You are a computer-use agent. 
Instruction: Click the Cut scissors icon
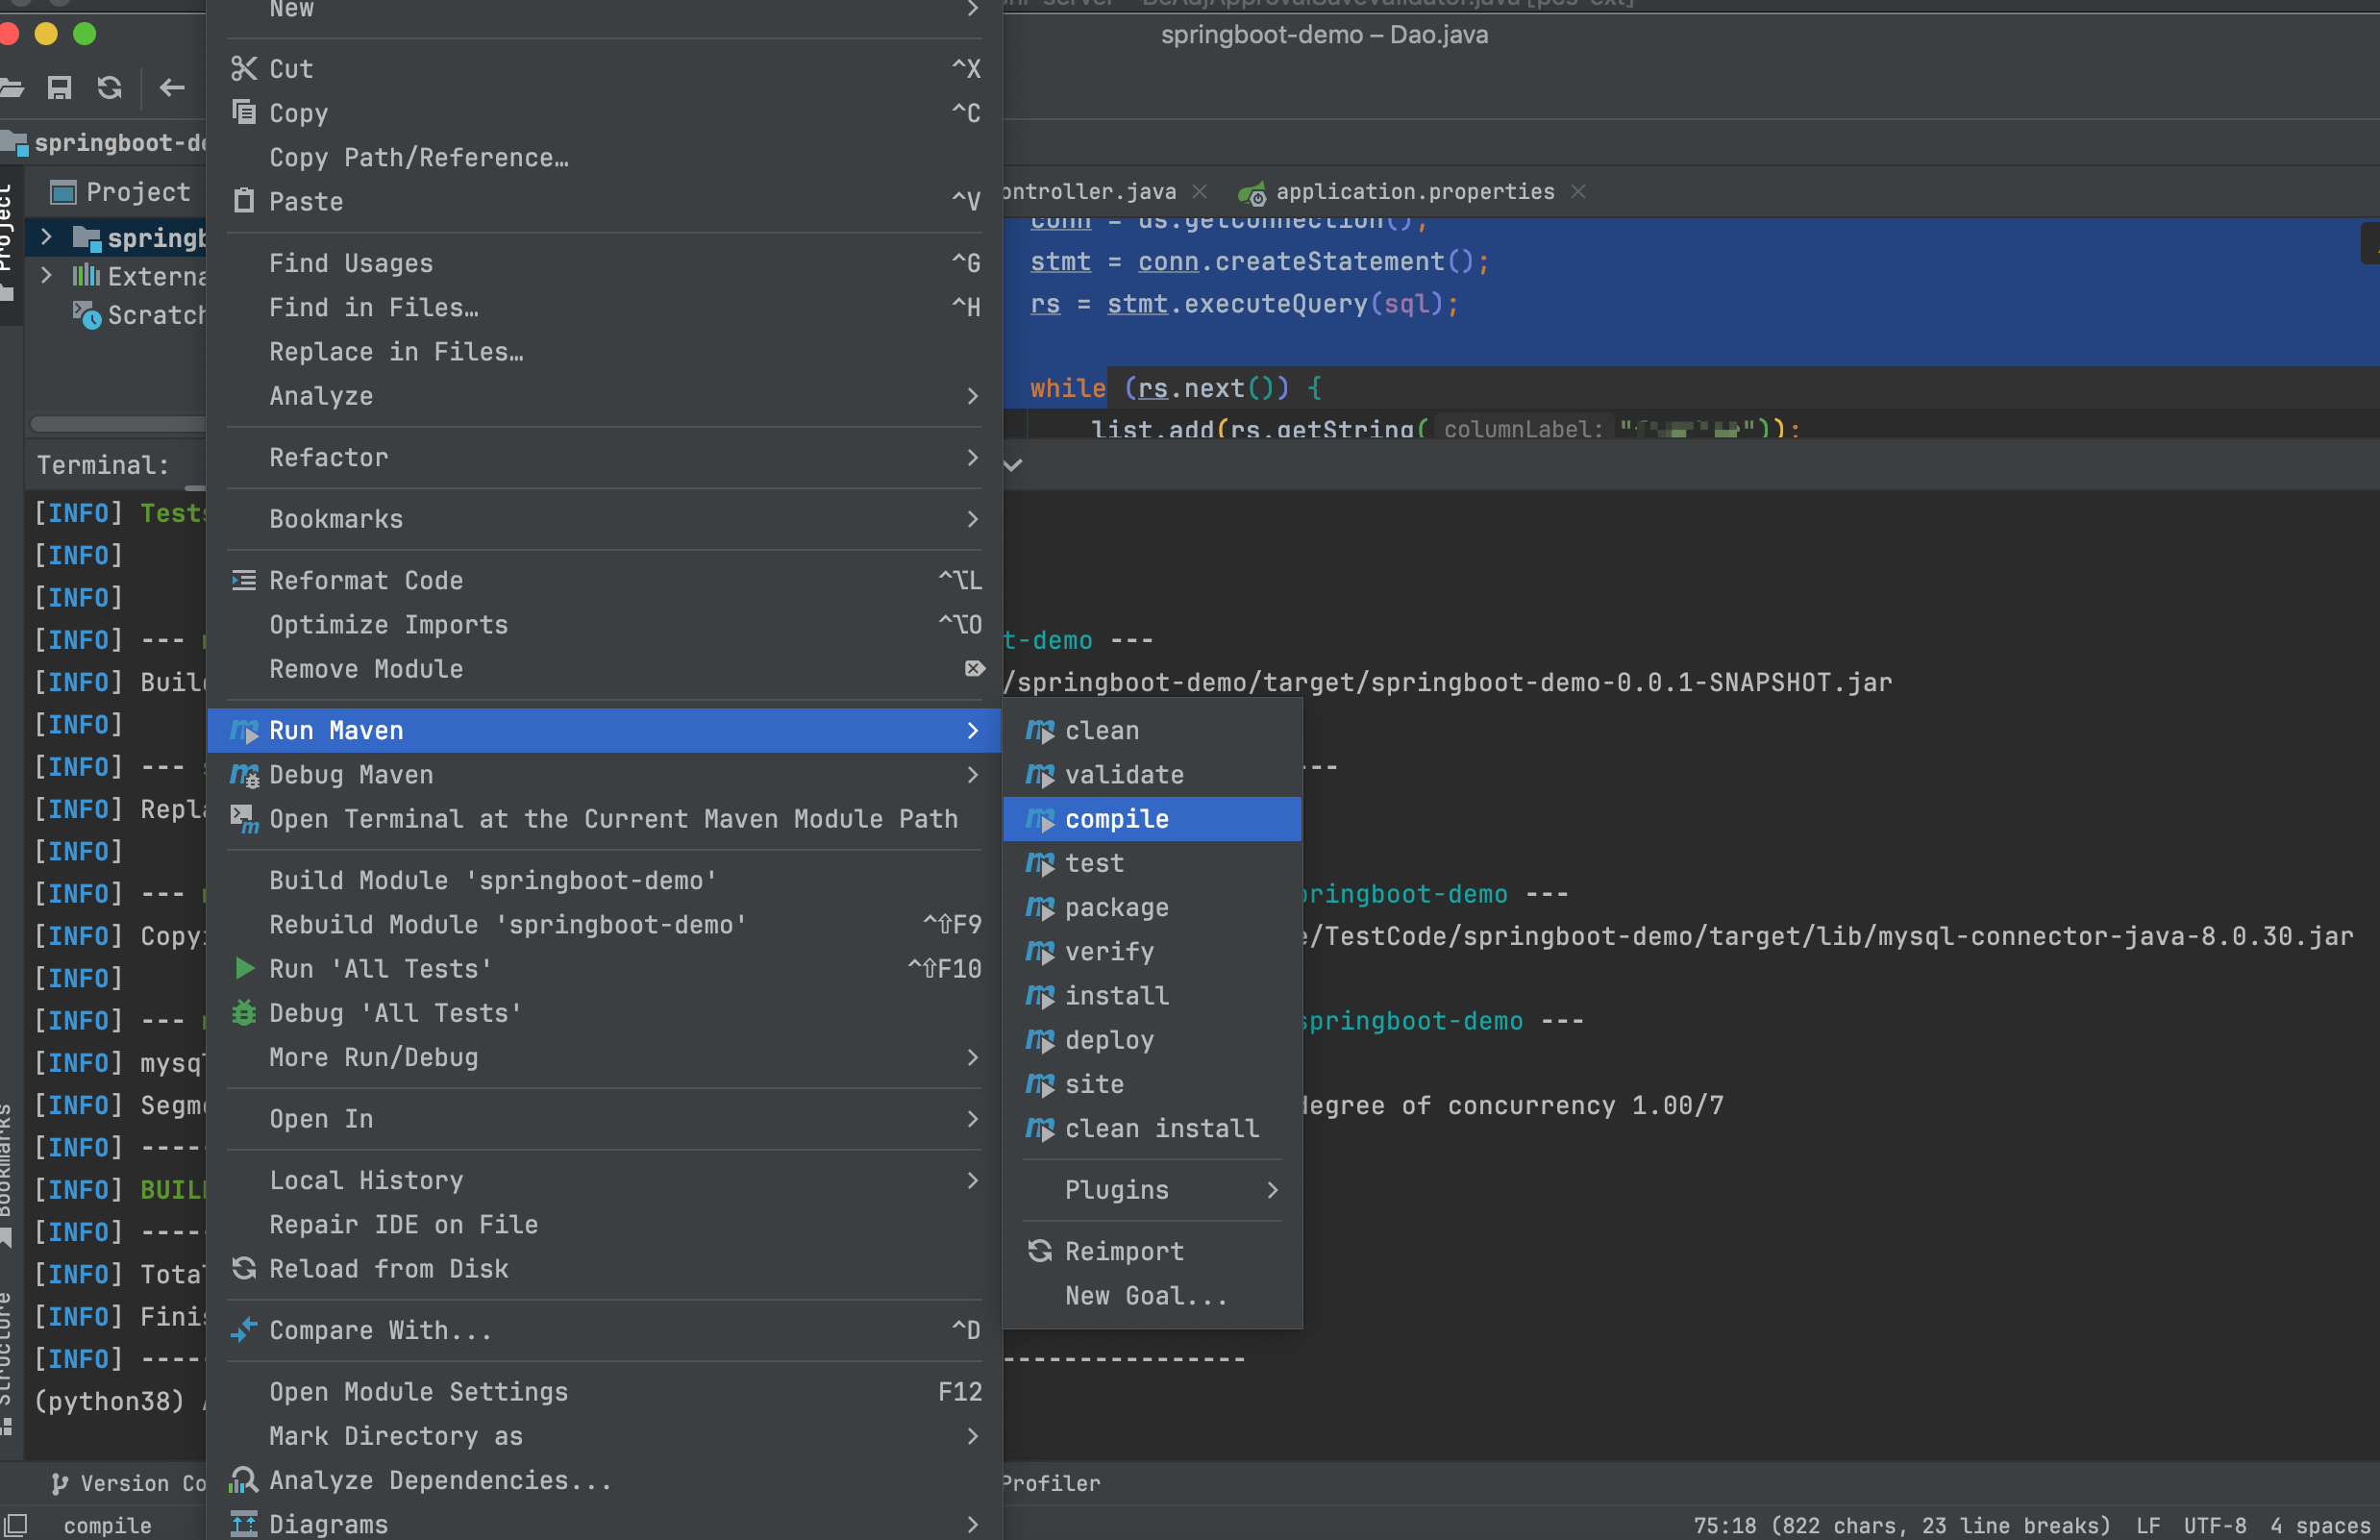(x=244, y=69)
